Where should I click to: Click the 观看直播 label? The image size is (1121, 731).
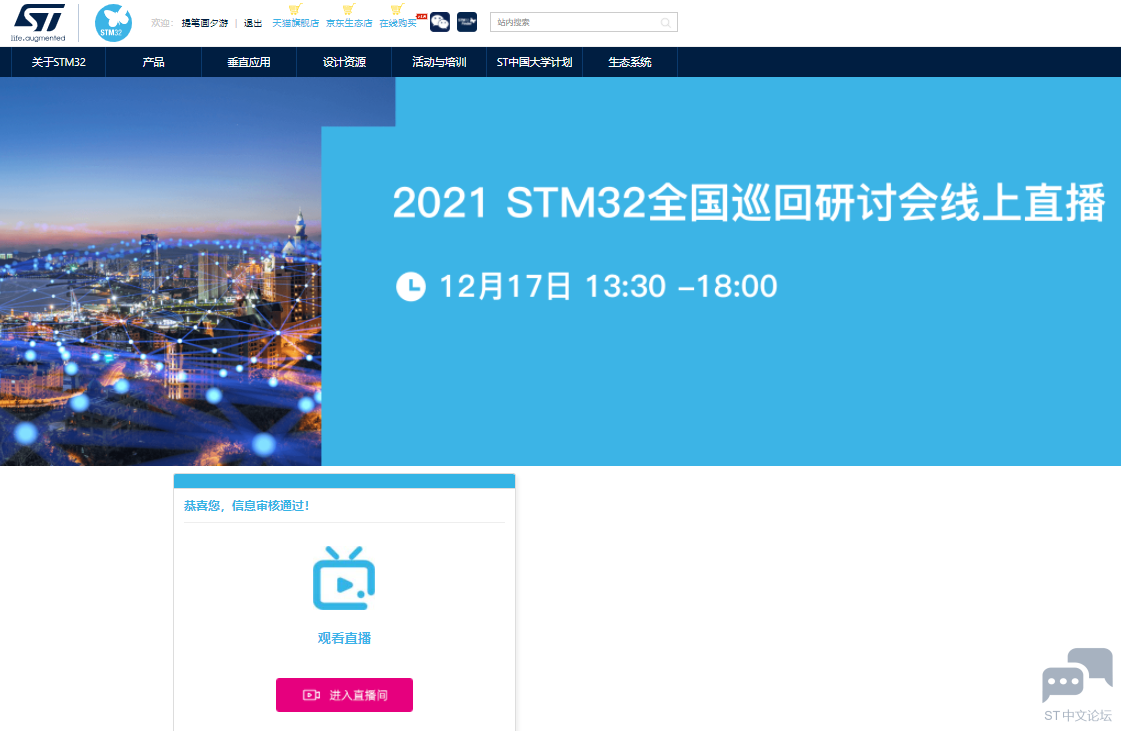pos(344,638)
